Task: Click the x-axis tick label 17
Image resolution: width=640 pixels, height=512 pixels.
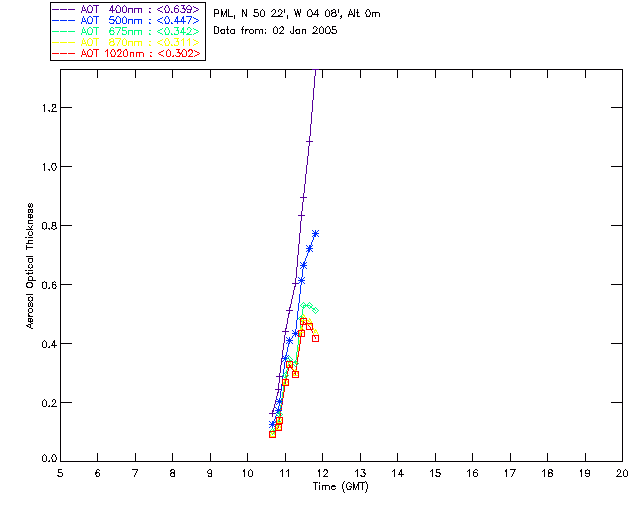Action: (x=510, y=473)
